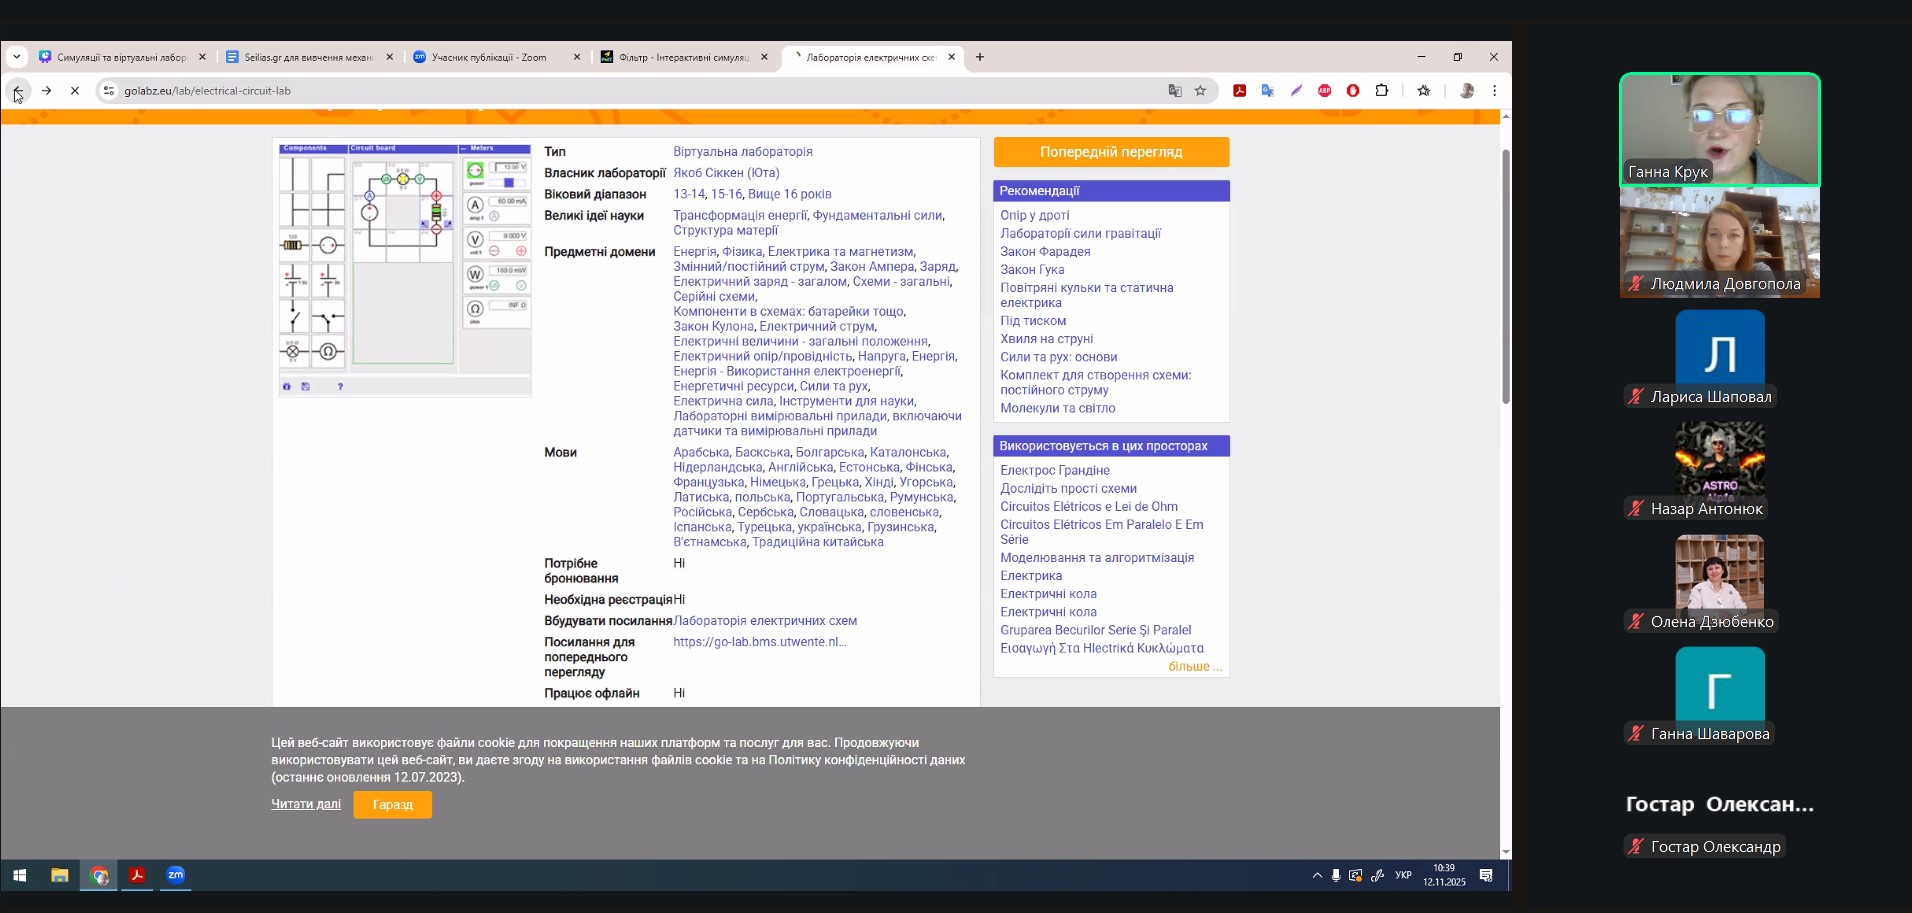Viewport: 1912px width, 913px height.
Task: Open Chrome's three-dot menu
Action: click(x=1494, y=91)
